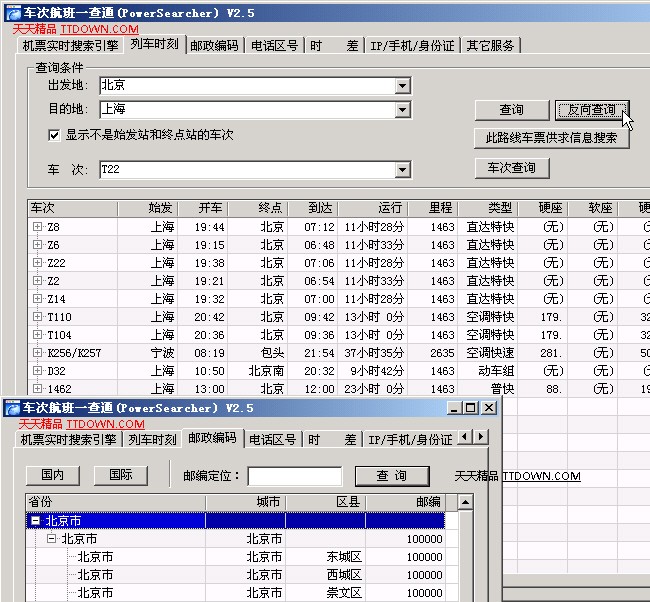Collapse the nested 北京市 city node
Image resolution: width=650 pixels, height=602 pixels.
51,539
